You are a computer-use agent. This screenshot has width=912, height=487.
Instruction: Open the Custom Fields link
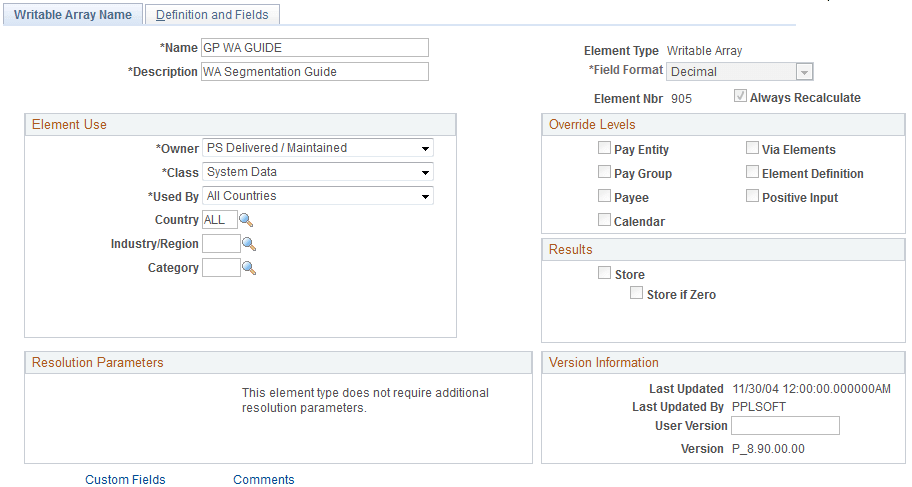[x=125, y=480]
